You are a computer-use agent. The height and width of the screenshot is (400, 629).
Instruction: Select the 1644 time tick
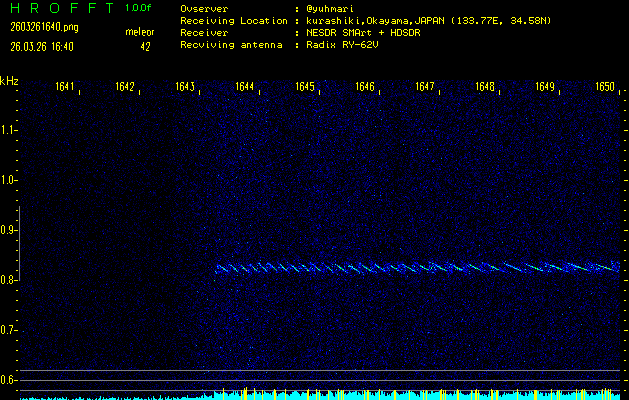pos(244,87)
